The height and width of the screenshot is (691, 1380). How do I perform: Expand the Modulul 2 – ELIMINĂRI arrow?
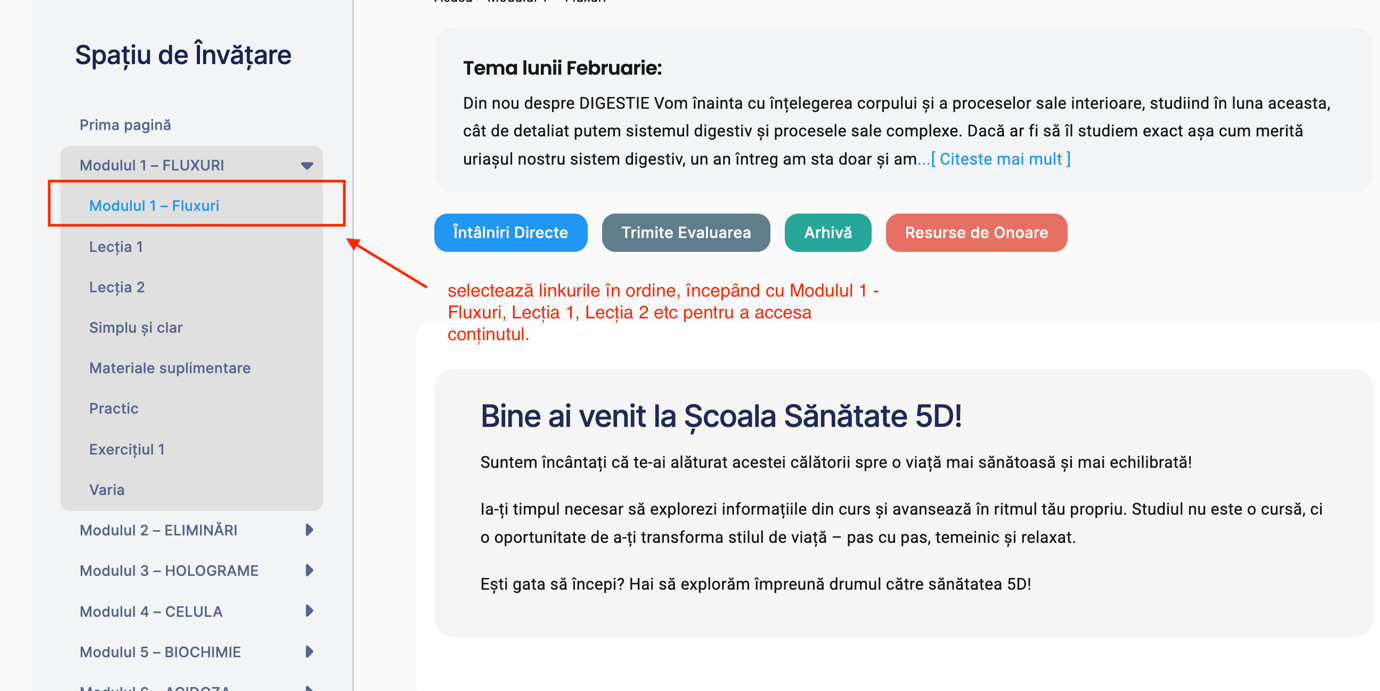point(309,530)
